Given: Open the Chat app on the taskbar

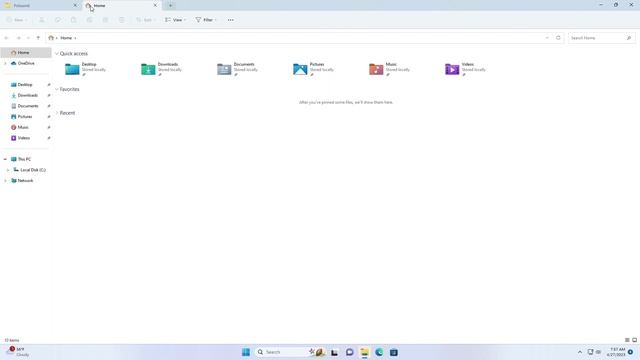Looking at the screenshot, I should click(349, 352).
